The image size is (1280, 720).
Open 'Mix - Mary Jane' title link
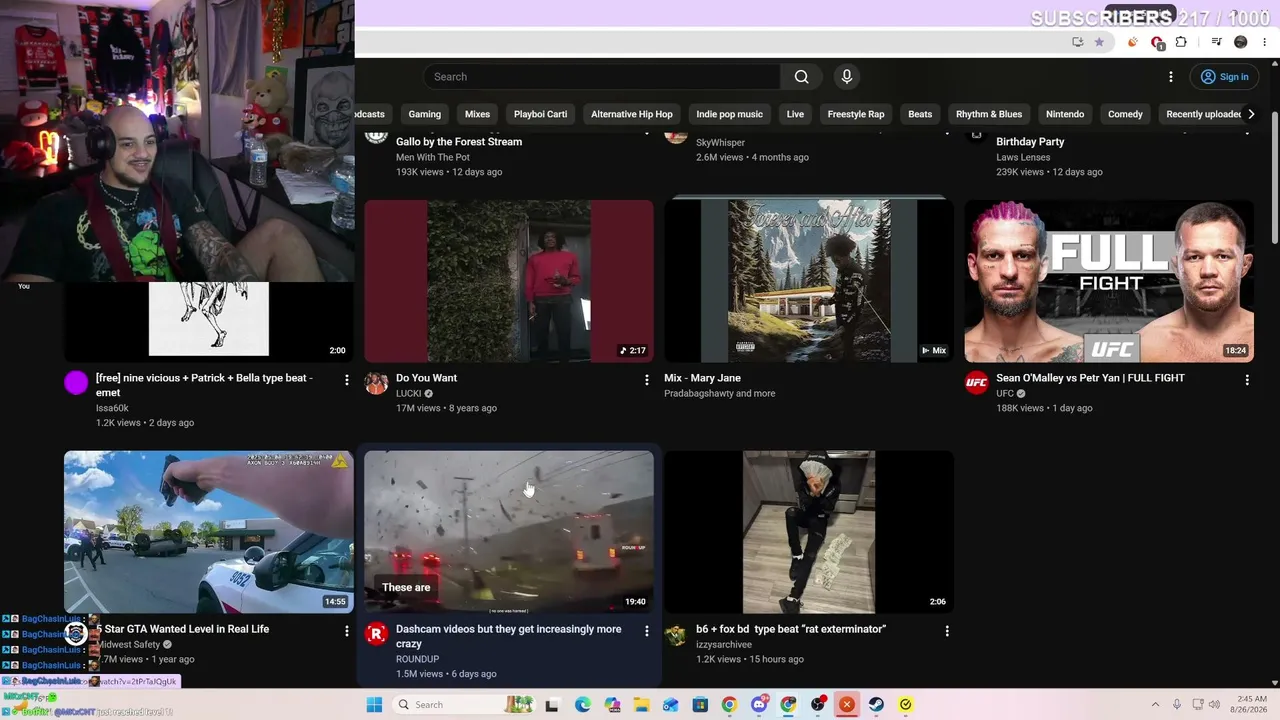702,378
